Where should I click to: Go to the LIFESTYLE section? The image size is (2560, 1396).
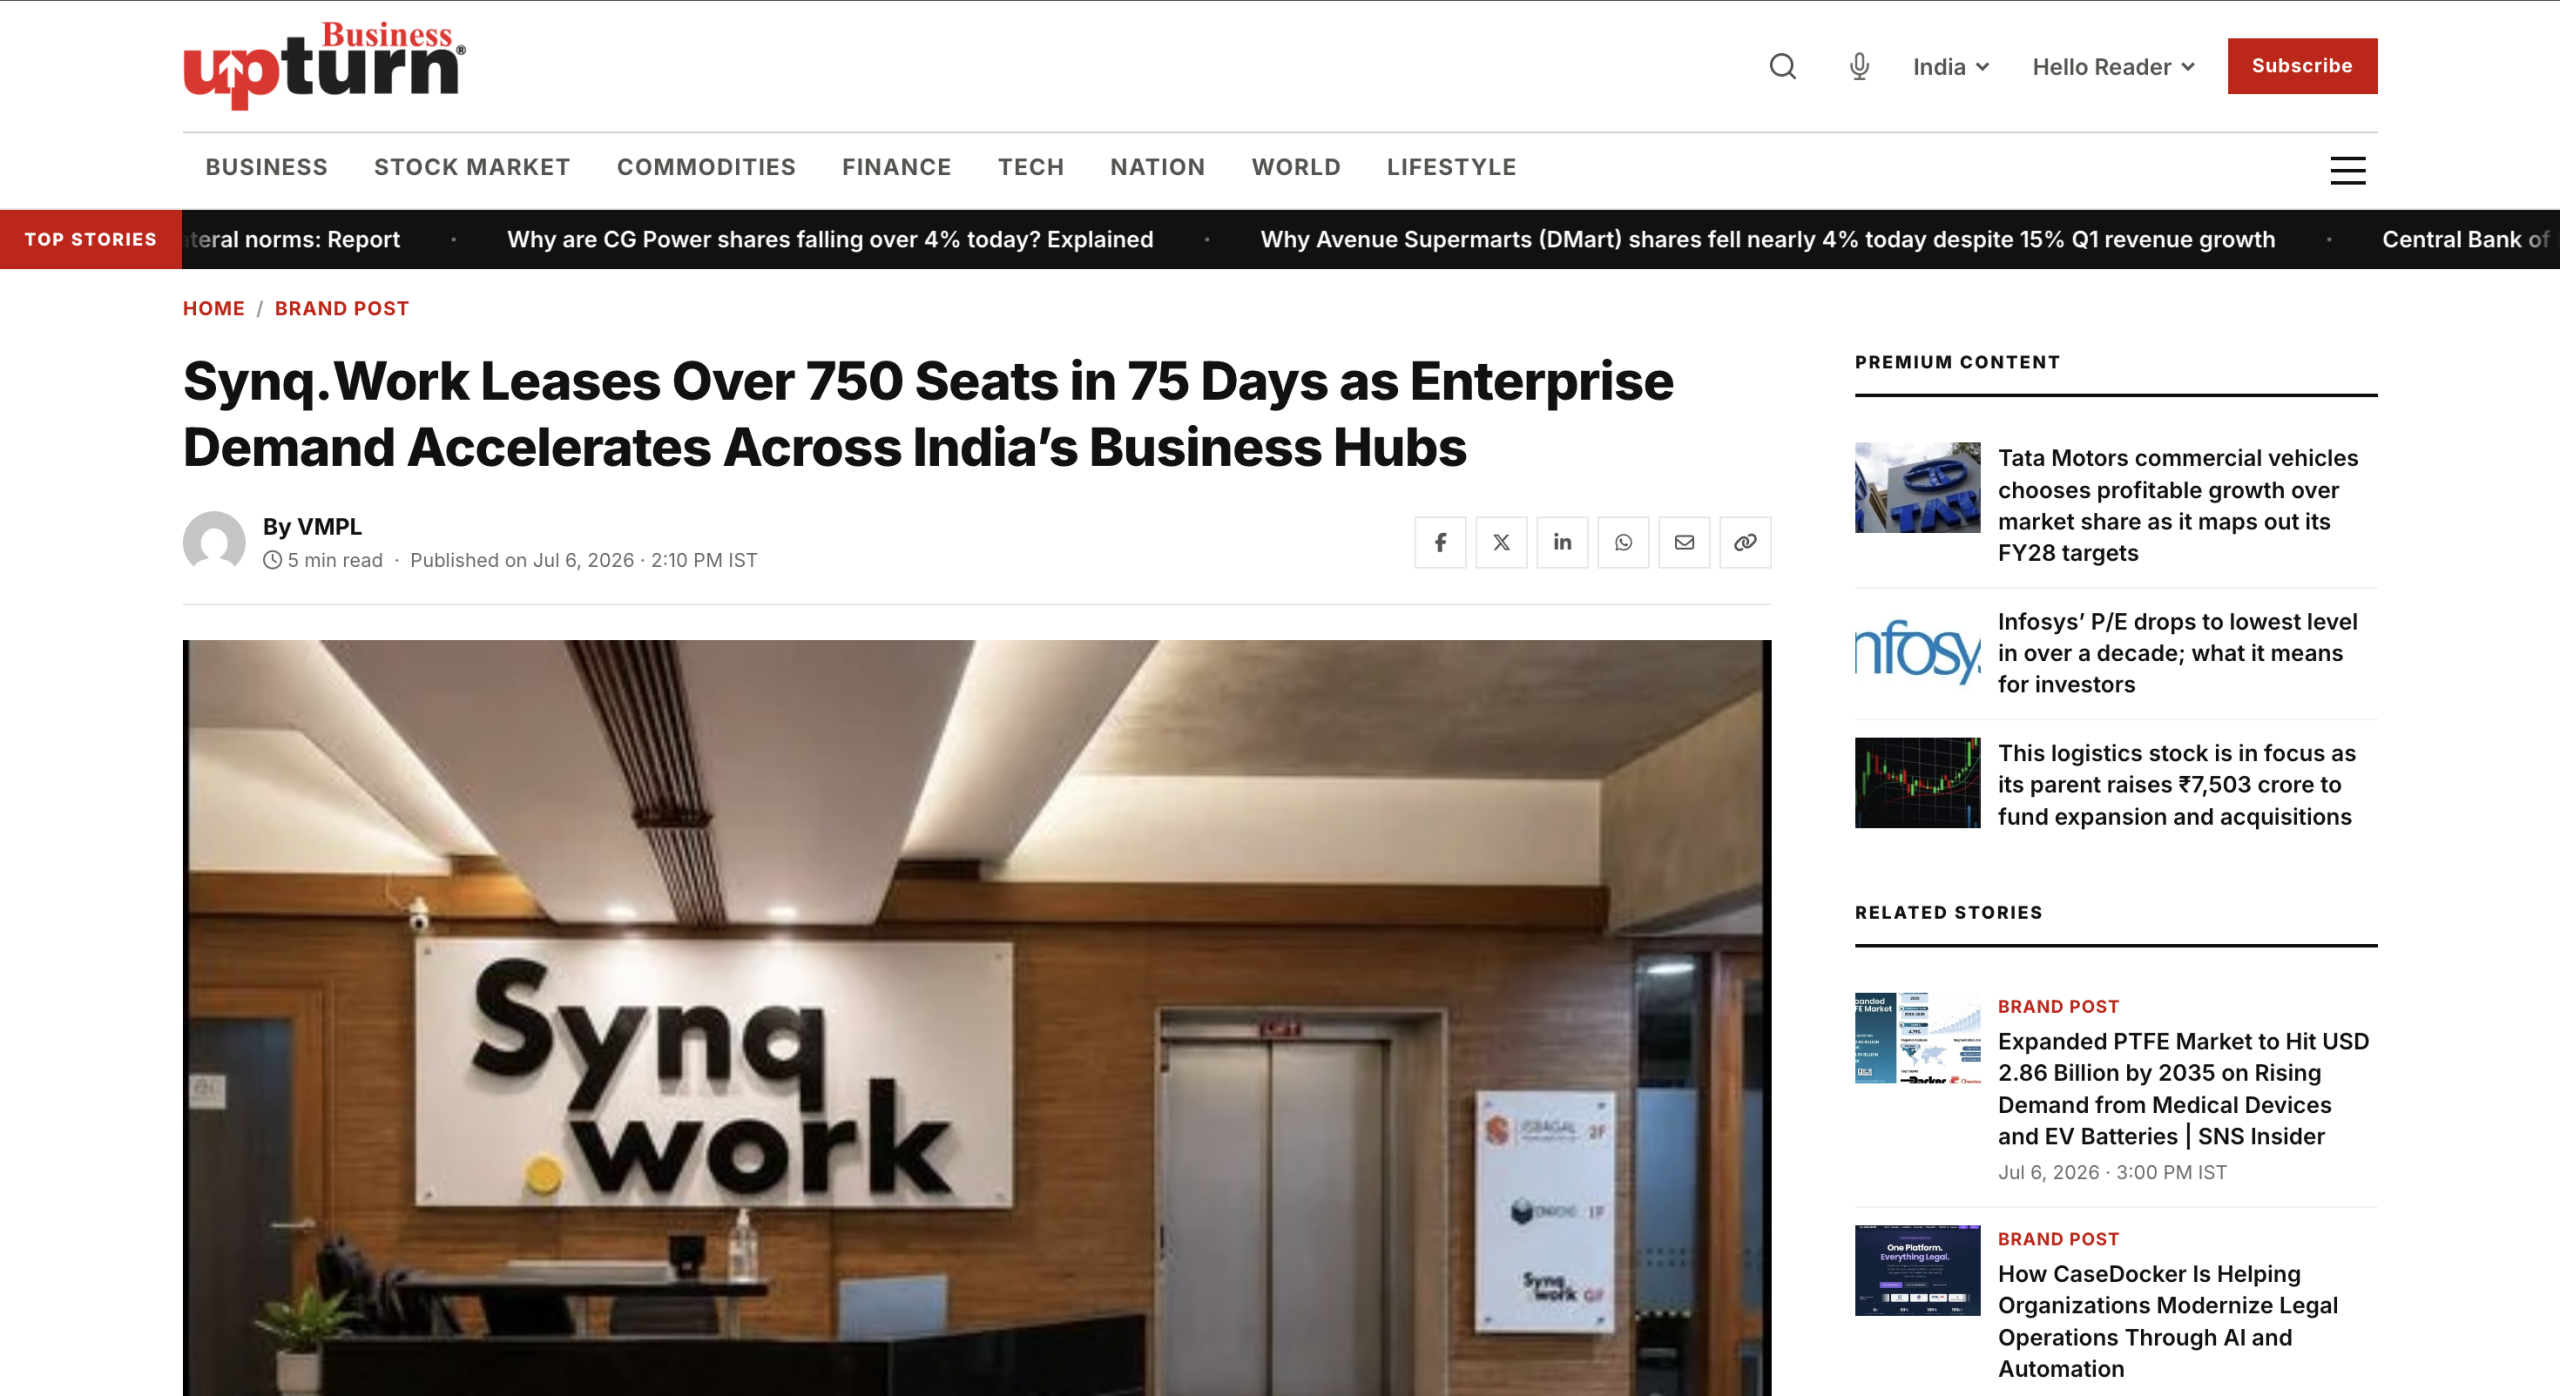click(x=1451, y=167)
